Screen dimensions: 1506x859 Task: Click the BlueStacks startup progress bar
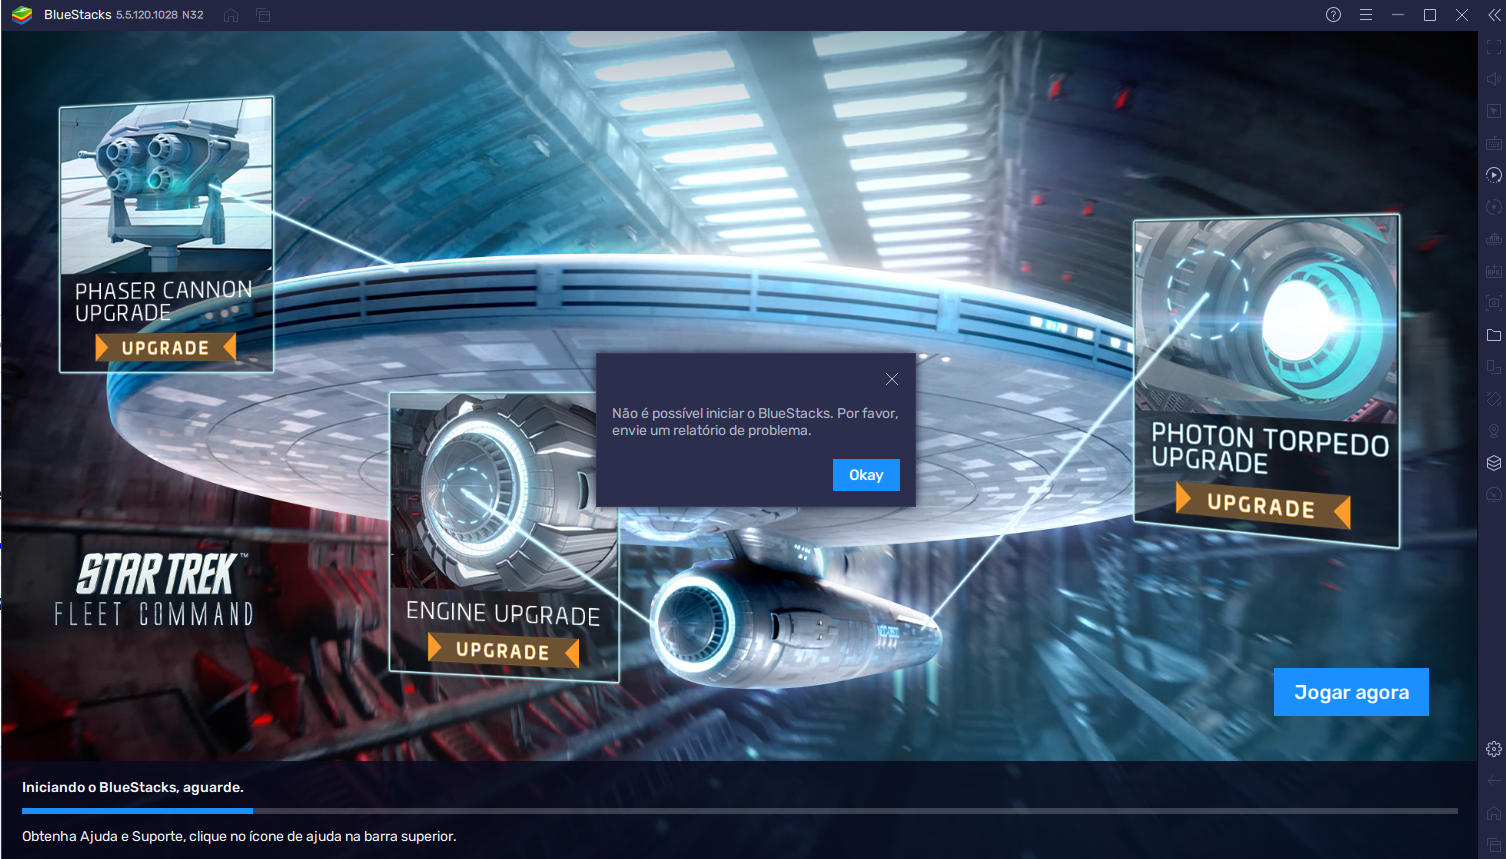[740, 810]
